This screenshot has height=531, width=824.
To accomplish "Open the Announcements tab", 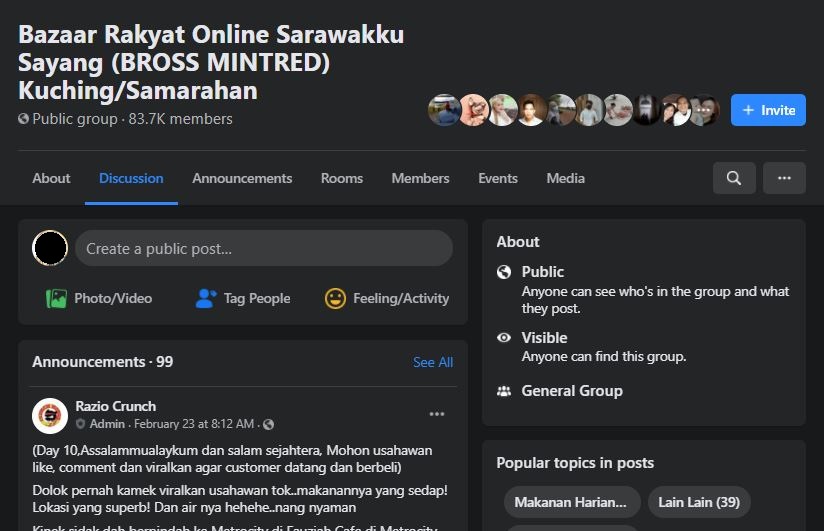I will [242, 178].
